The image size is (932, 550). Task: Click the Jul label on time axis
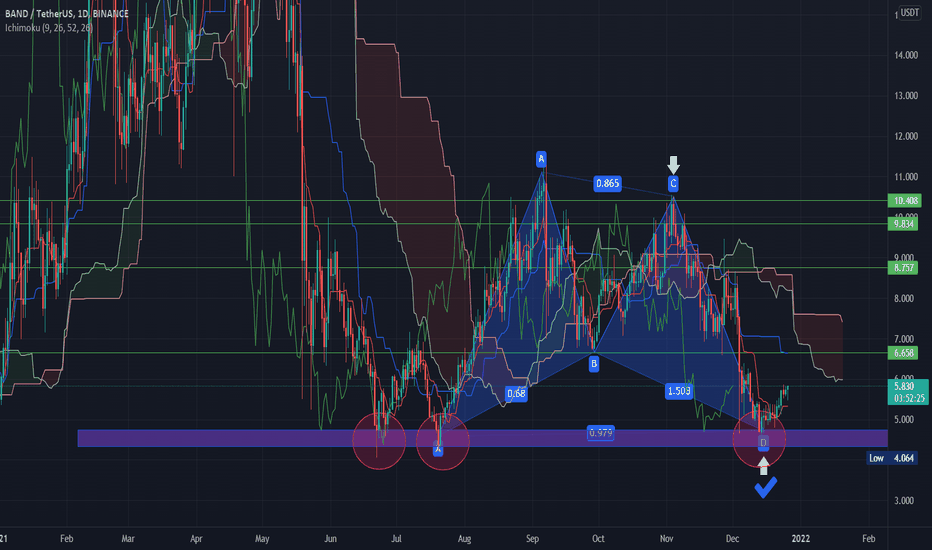point(396,539)
